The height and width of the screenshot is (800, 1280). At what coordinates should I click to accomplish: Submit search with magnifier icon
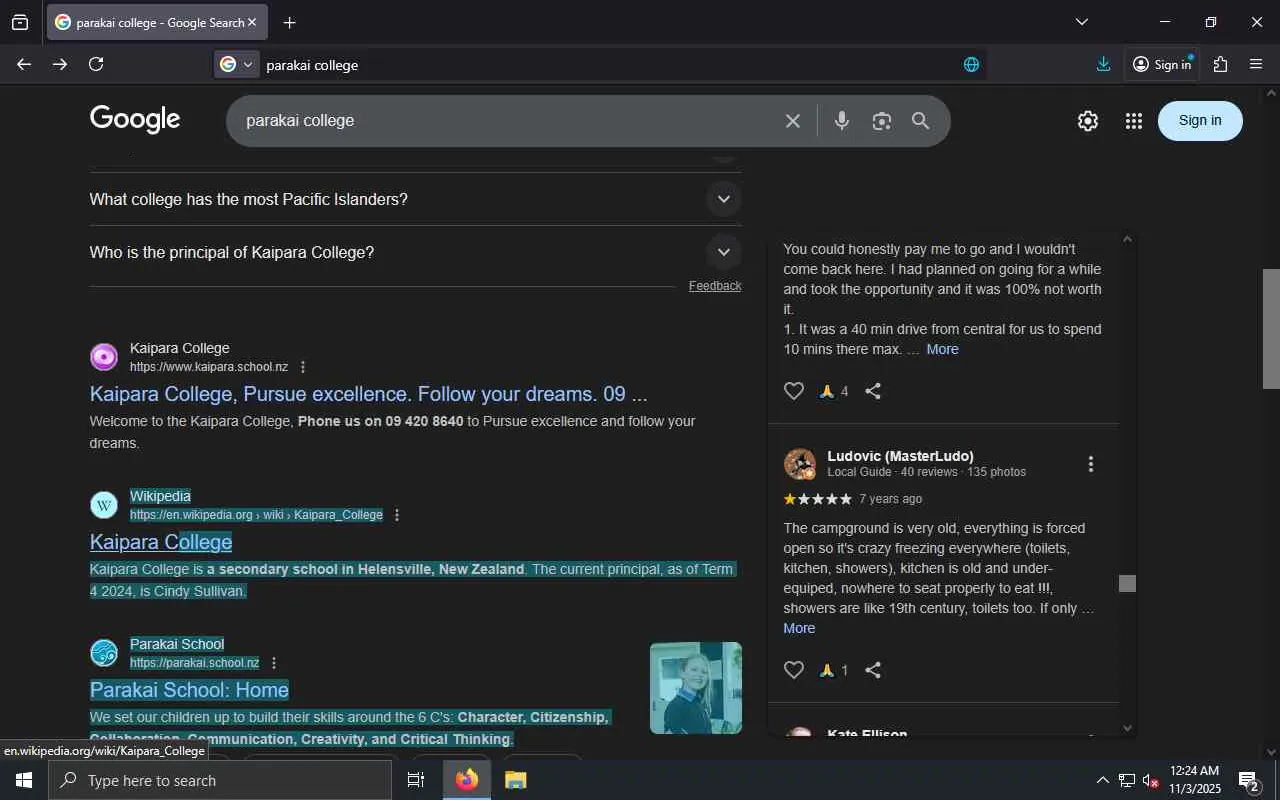click(921, 121)
